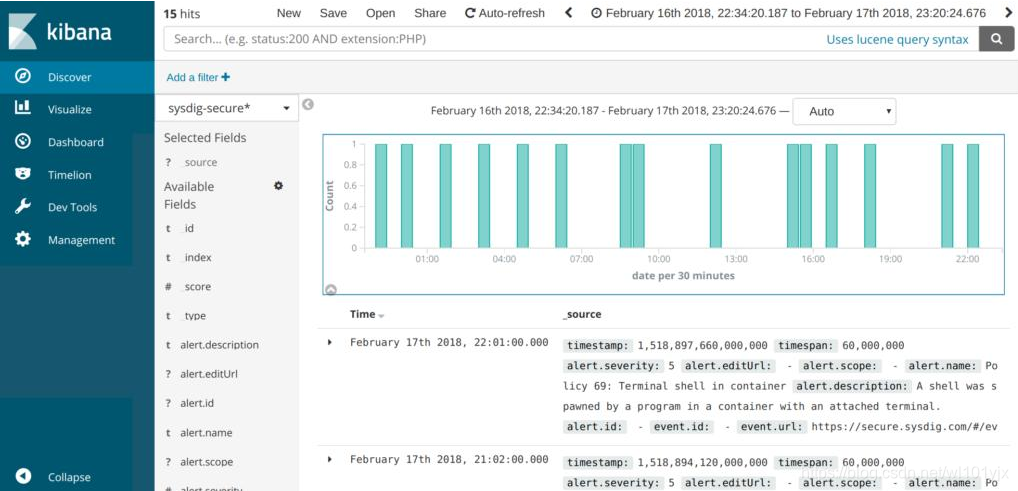Open Visualize bar chart icon
The height and width of the screenshot is (491, 1018).
(23, 108)
